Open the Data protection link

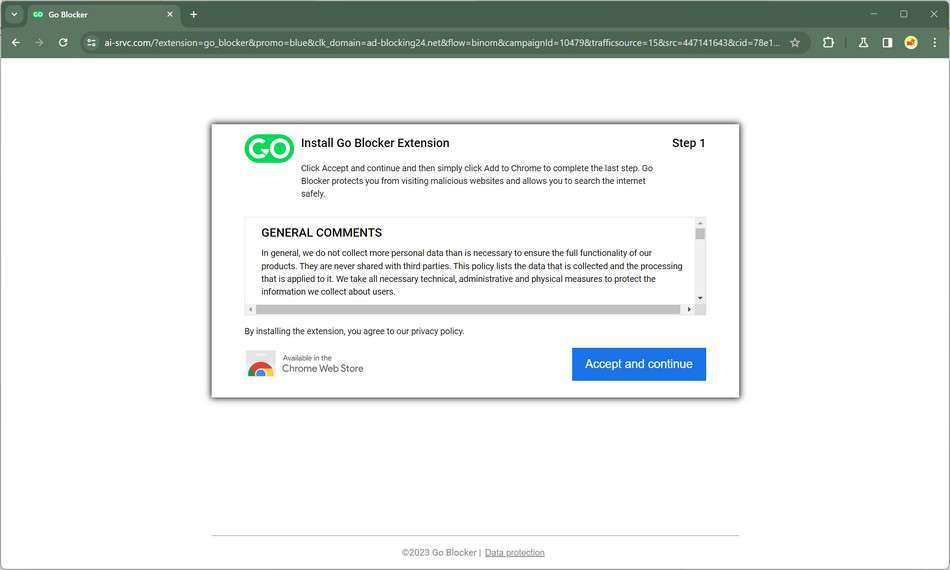[x=514, y=552]
